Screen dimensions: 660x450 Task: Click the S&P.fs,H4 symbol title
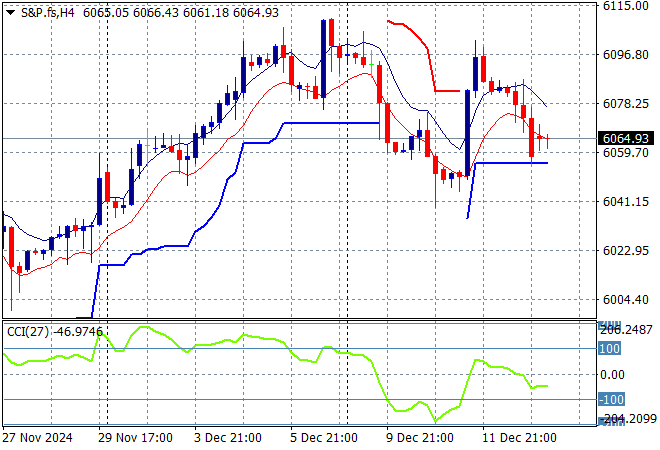click(48, 13)
